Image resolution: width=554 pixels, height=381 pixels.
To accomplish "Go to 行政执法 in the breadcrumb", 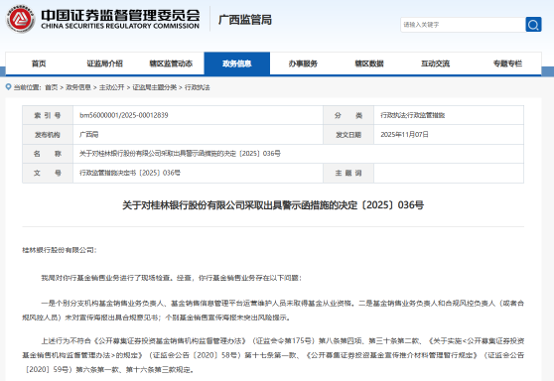I will tap(197, 87).
